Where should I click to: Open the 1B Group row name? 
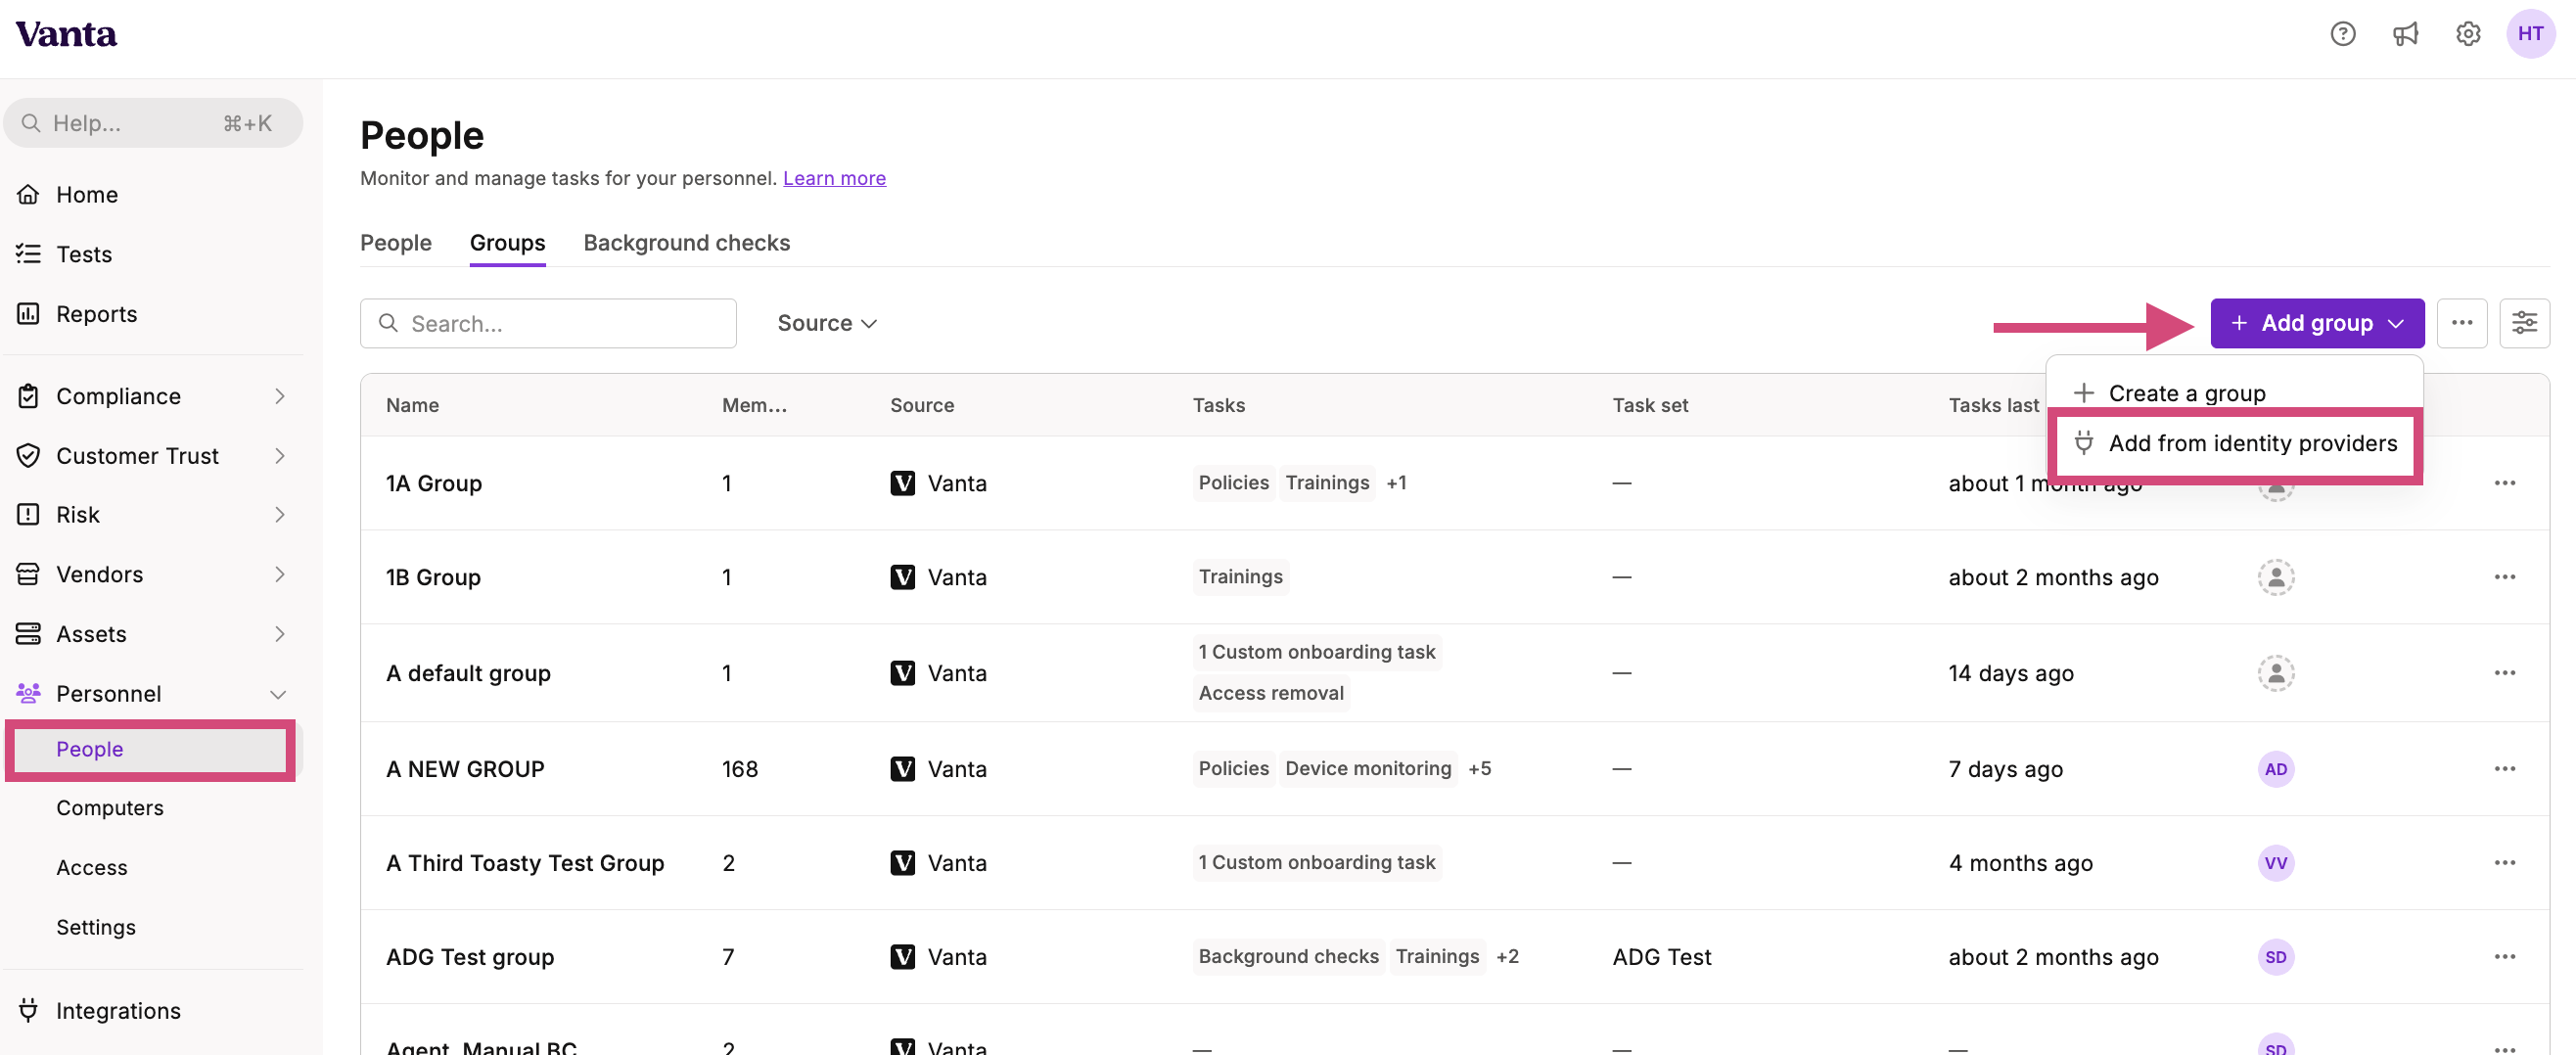pos(433,577)
